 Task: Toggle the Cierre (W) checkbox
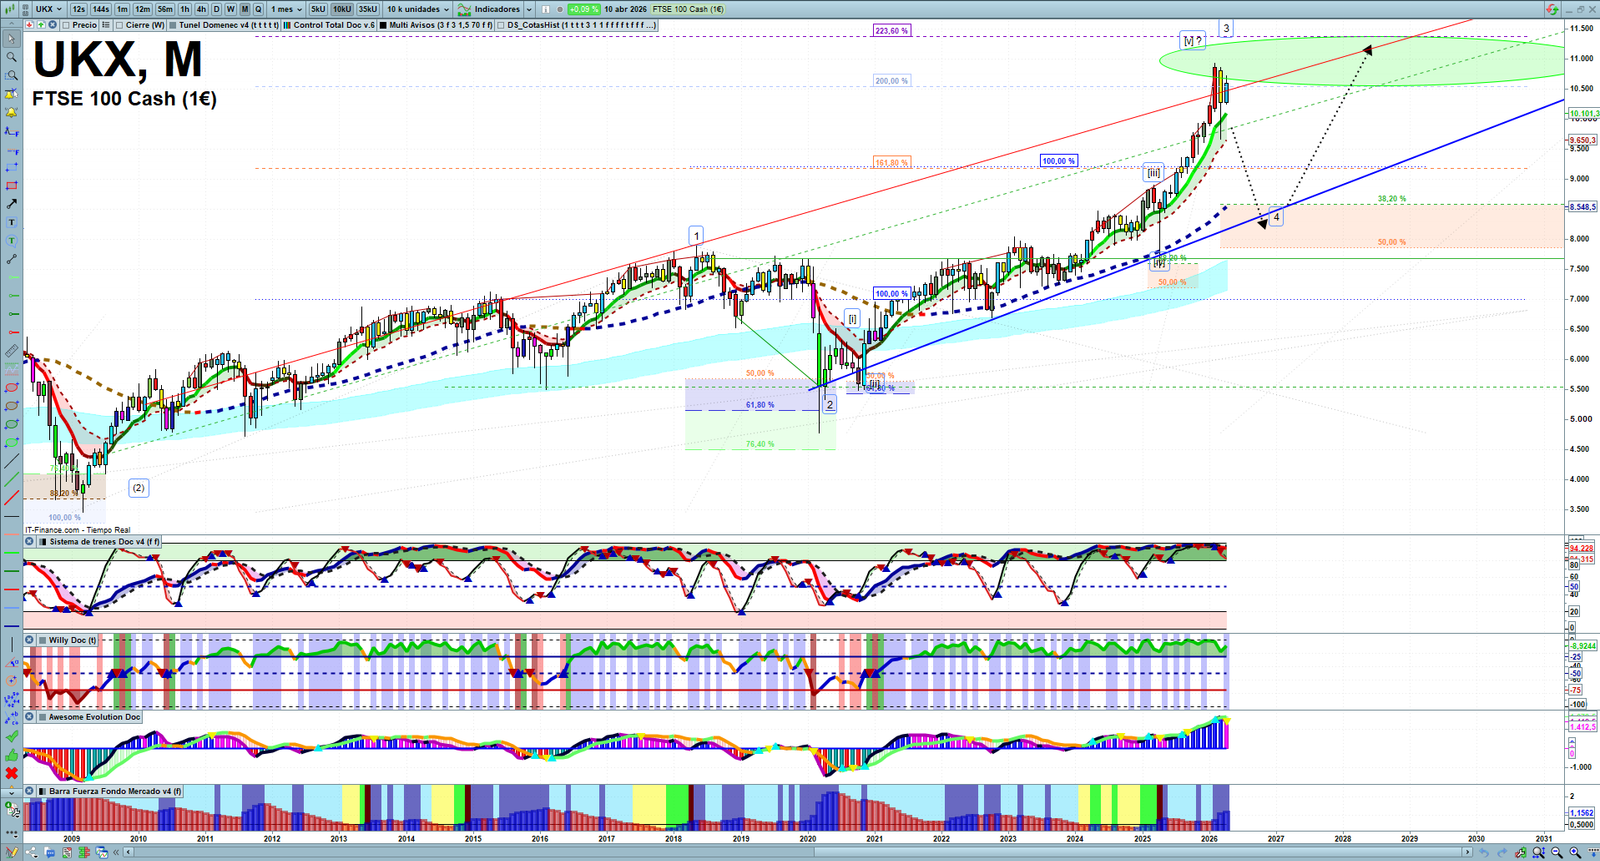tap(119, 25)
